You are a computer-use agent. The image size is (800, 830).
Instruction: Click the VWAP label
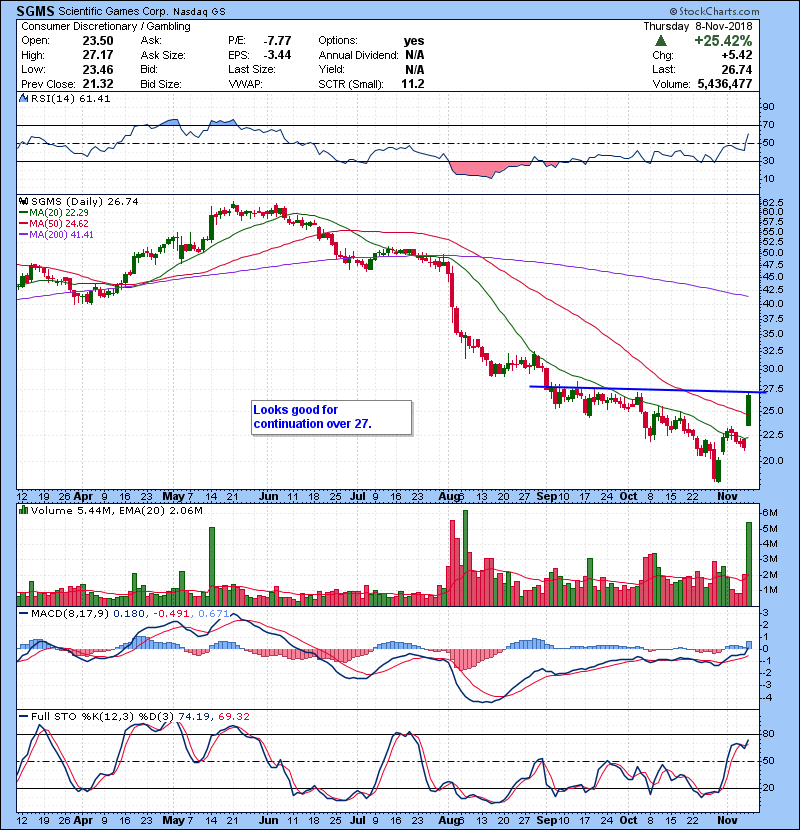click(x=245, y=84)
